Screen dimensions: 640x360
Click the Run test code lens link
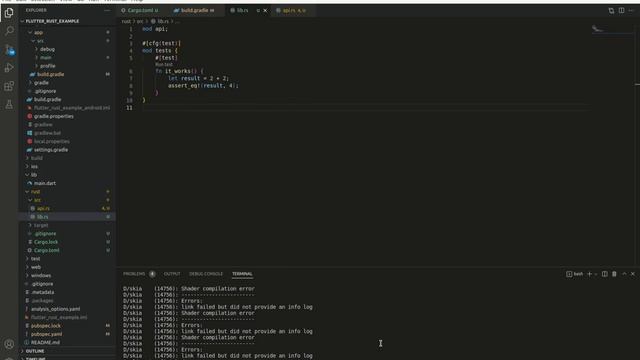pos(164,64)
